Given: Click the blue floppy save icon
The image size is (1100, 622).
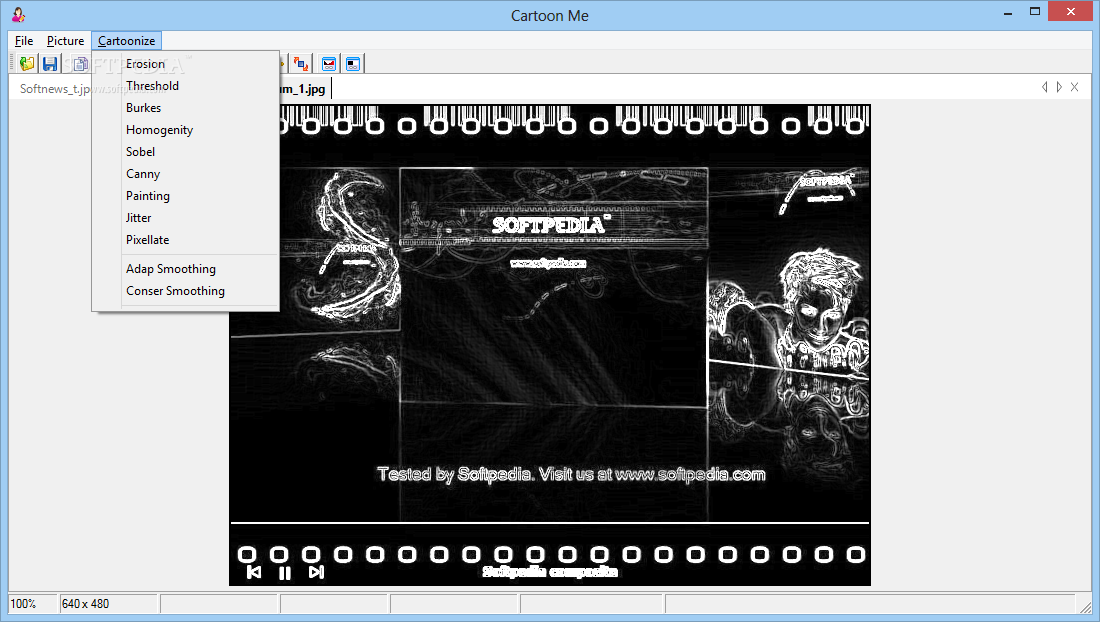Looking at the screenshot, I should (50, 64).
